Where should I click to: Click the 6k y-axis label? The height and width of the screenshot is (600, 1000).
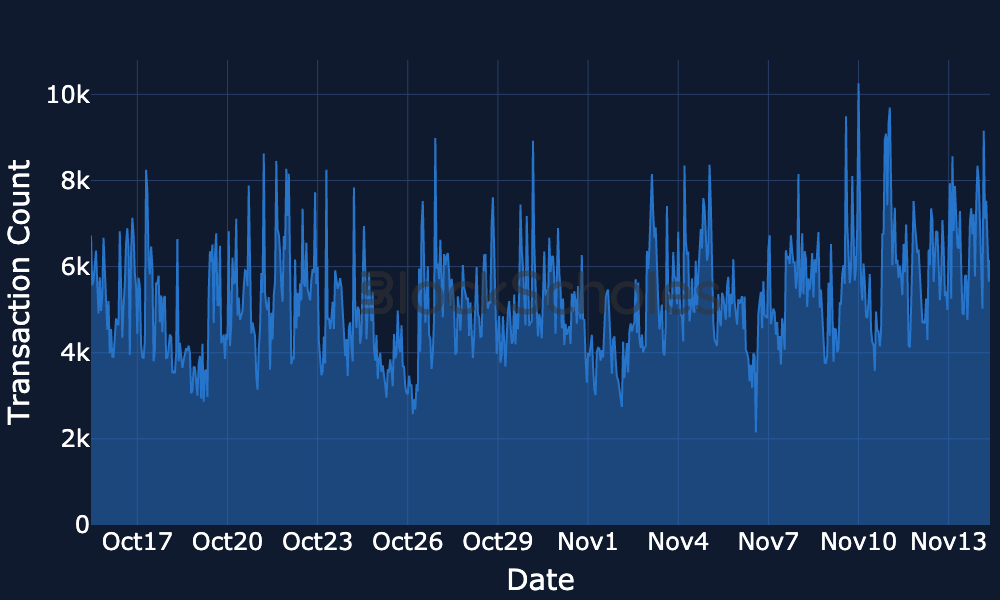[75, 267]
